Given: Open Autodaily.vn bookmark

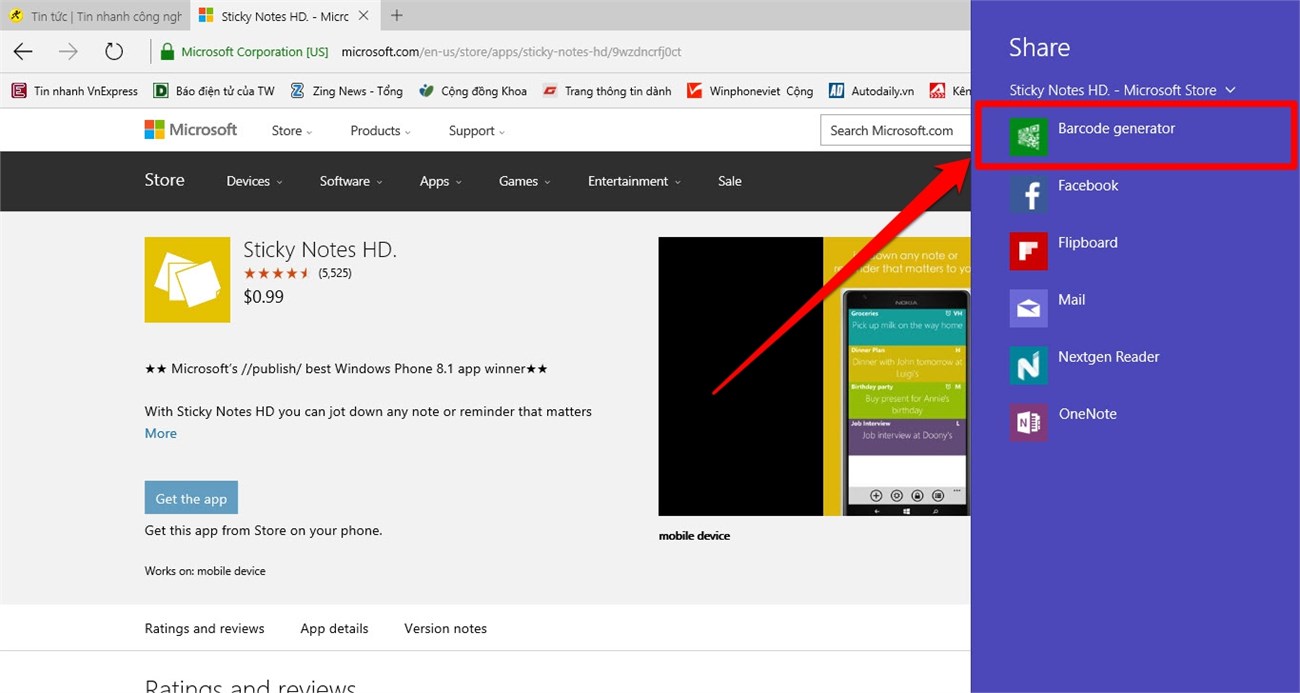Looking at the screenshot, I should [x=871, y=91].
